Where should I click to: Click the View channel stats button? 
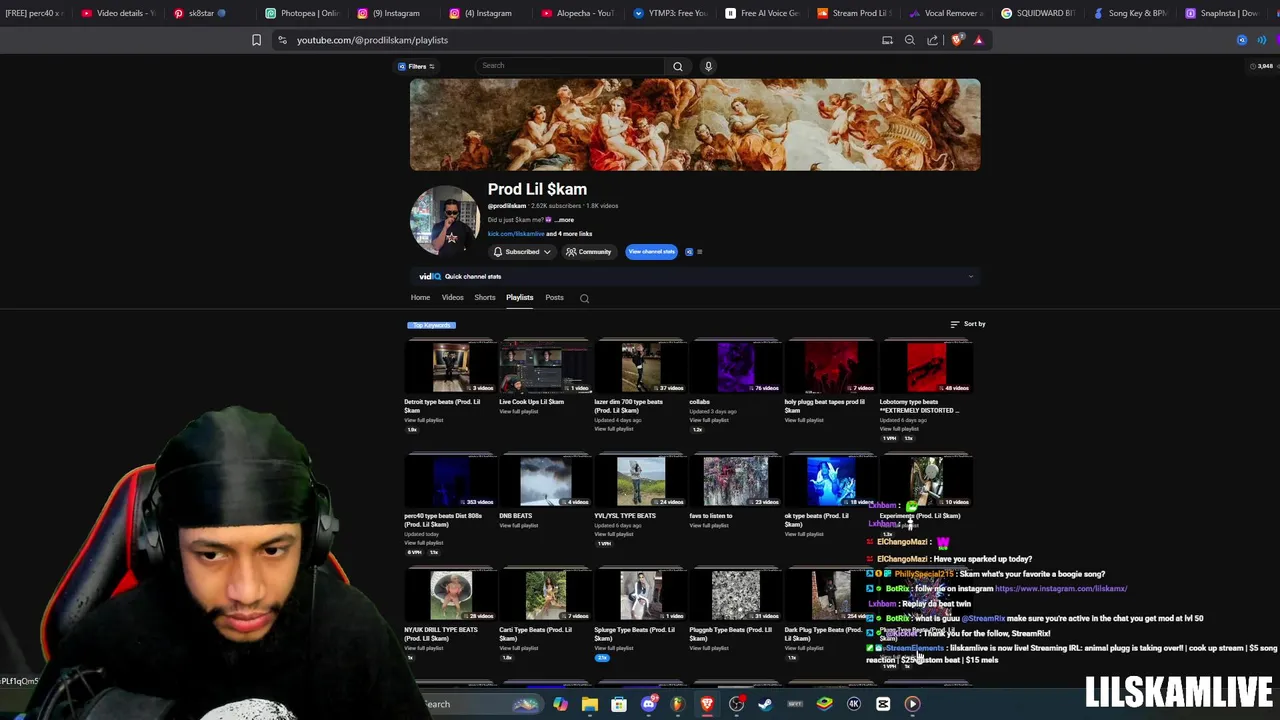(x=651, y=252)
